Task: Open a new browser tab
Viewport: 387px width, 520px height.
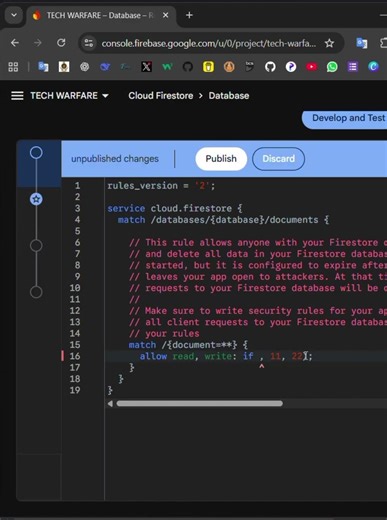Action: tap(189, 15)
